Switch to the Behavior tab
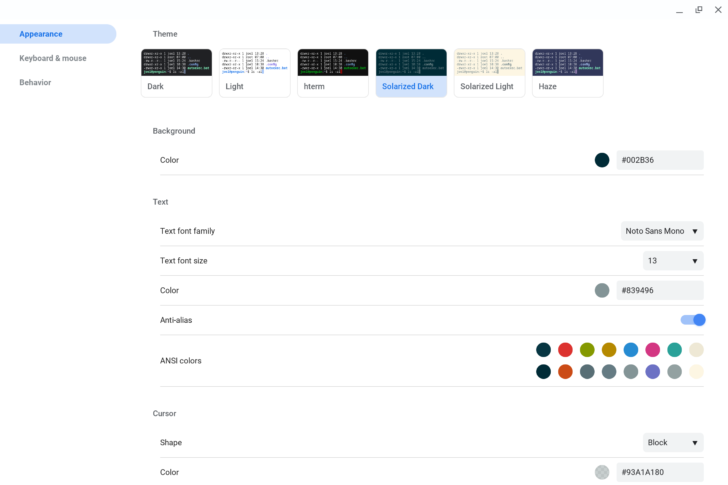Screen dimensions: 728x485 tap(35, 82)
